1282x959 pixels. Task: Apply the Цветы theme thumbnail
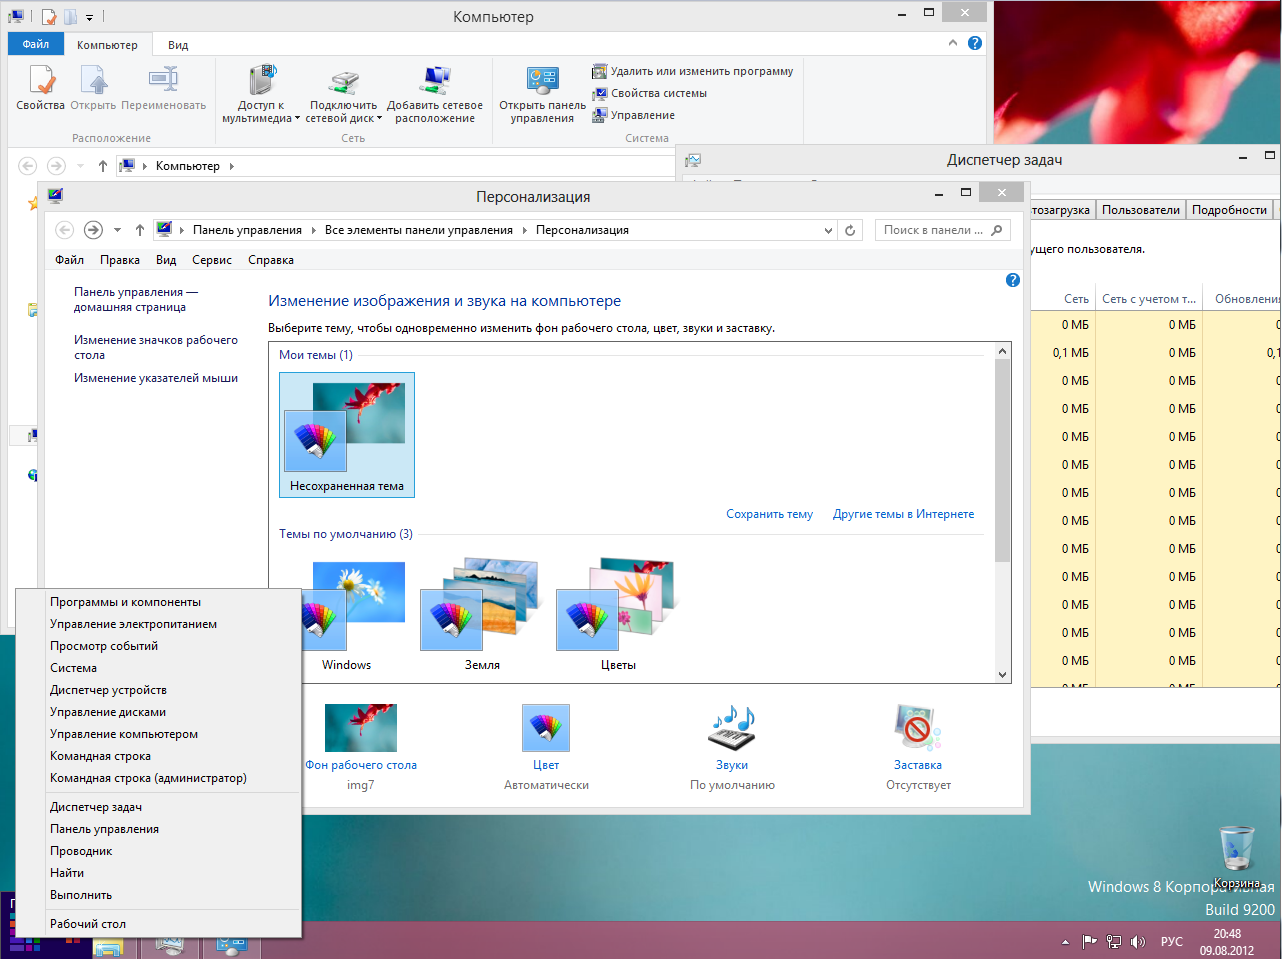[619, 615]
